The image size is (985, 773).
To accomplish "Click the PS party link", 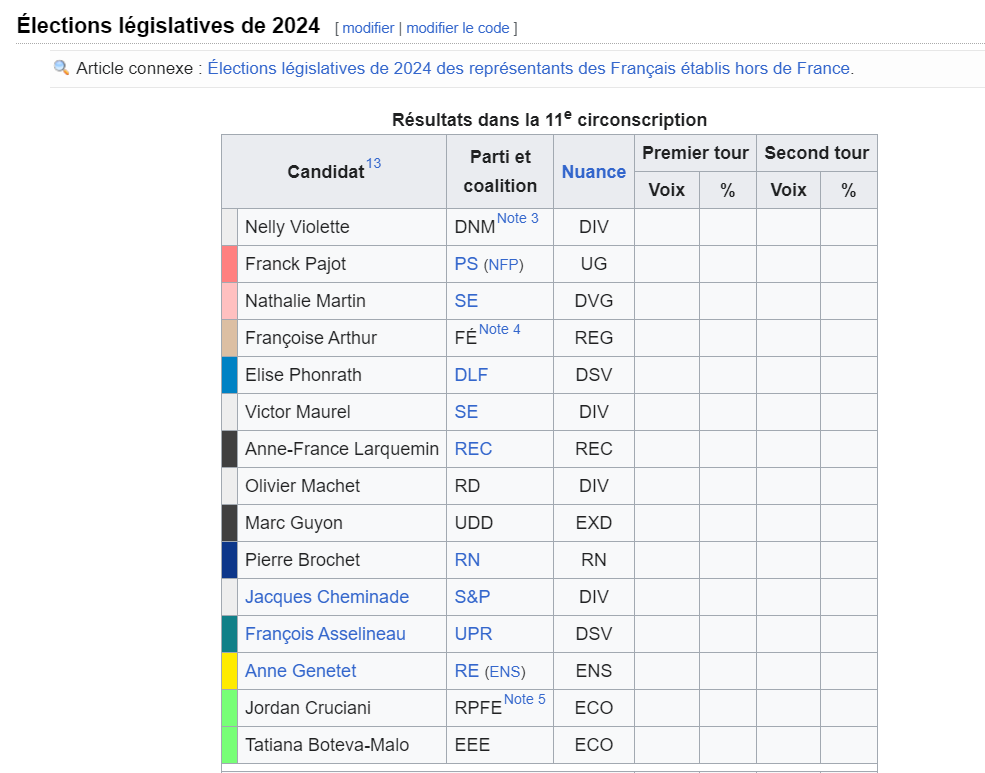I will (466, 264).
